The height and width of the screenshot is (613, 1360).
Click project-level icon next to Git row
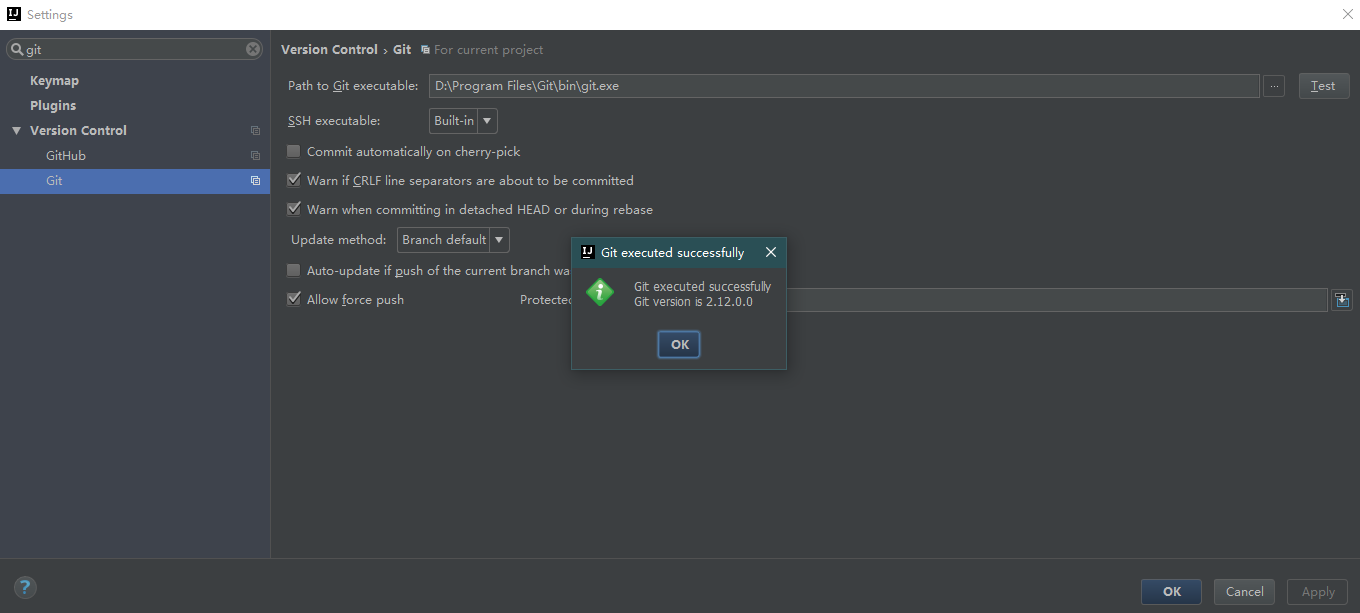click(x=255, y=181)
